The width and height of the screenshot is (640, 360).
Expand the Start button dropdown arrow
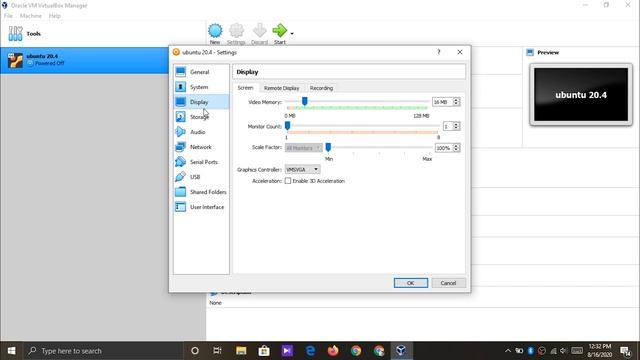click(x=291, y=33)
